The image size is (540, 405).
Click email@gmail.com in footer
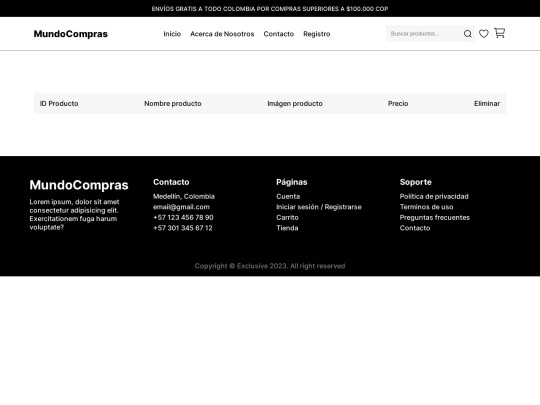[181, 207]
